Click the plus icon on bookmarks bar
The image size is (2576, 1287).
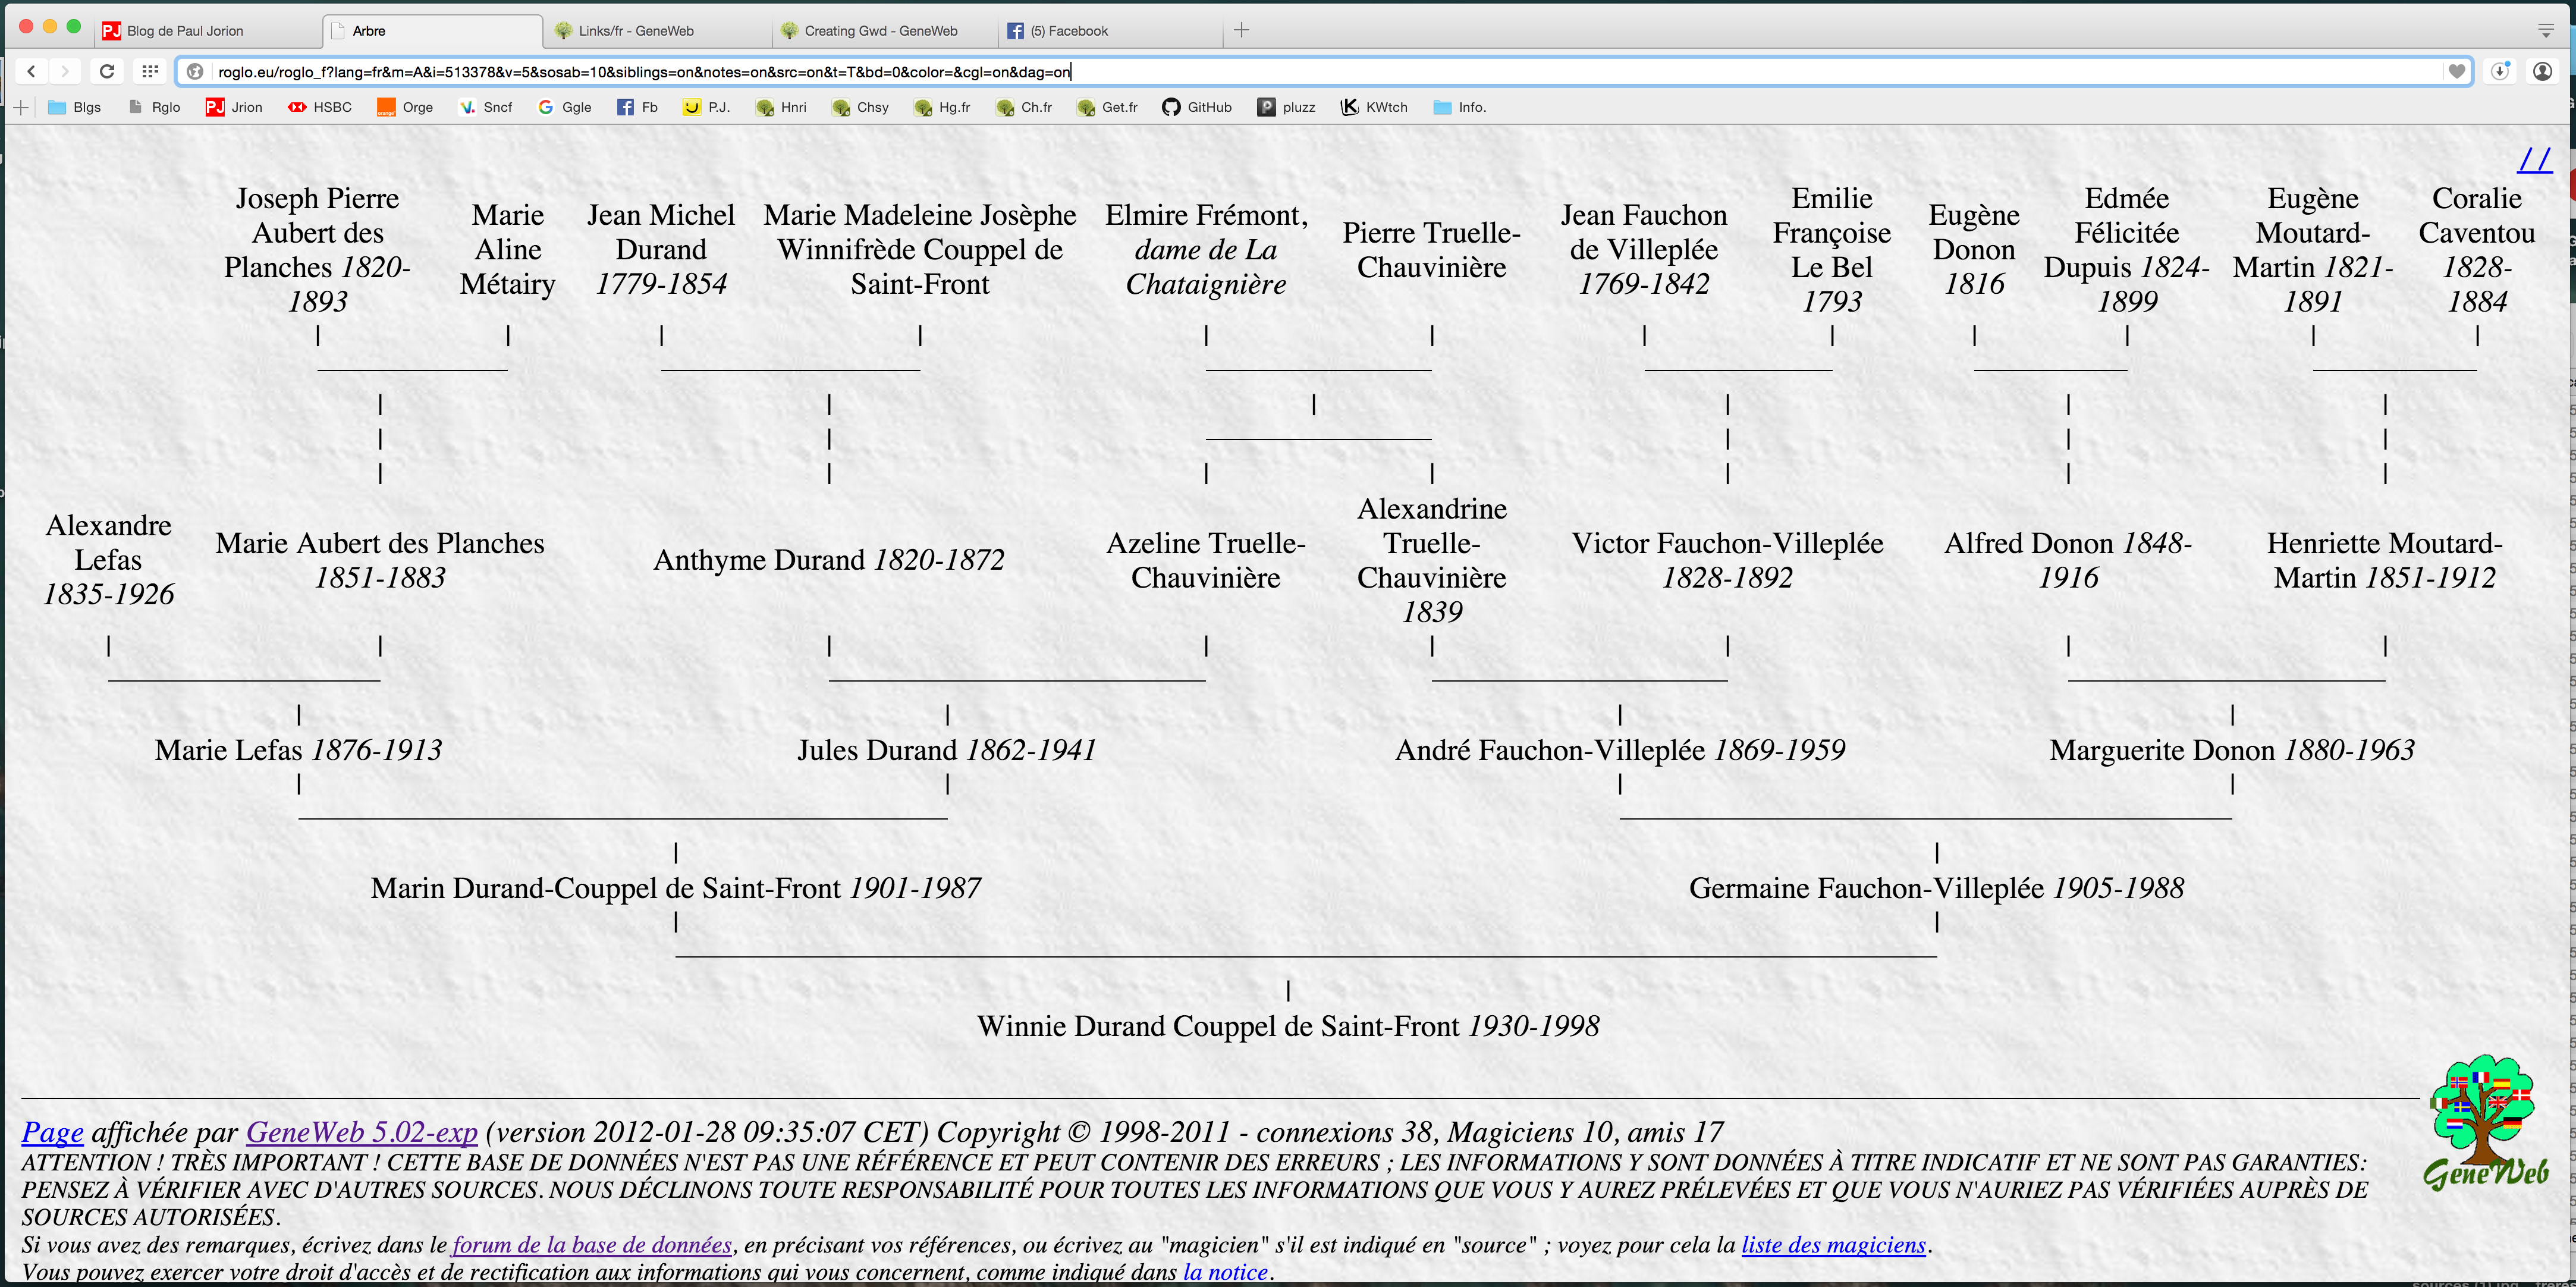tap(20, 107)
